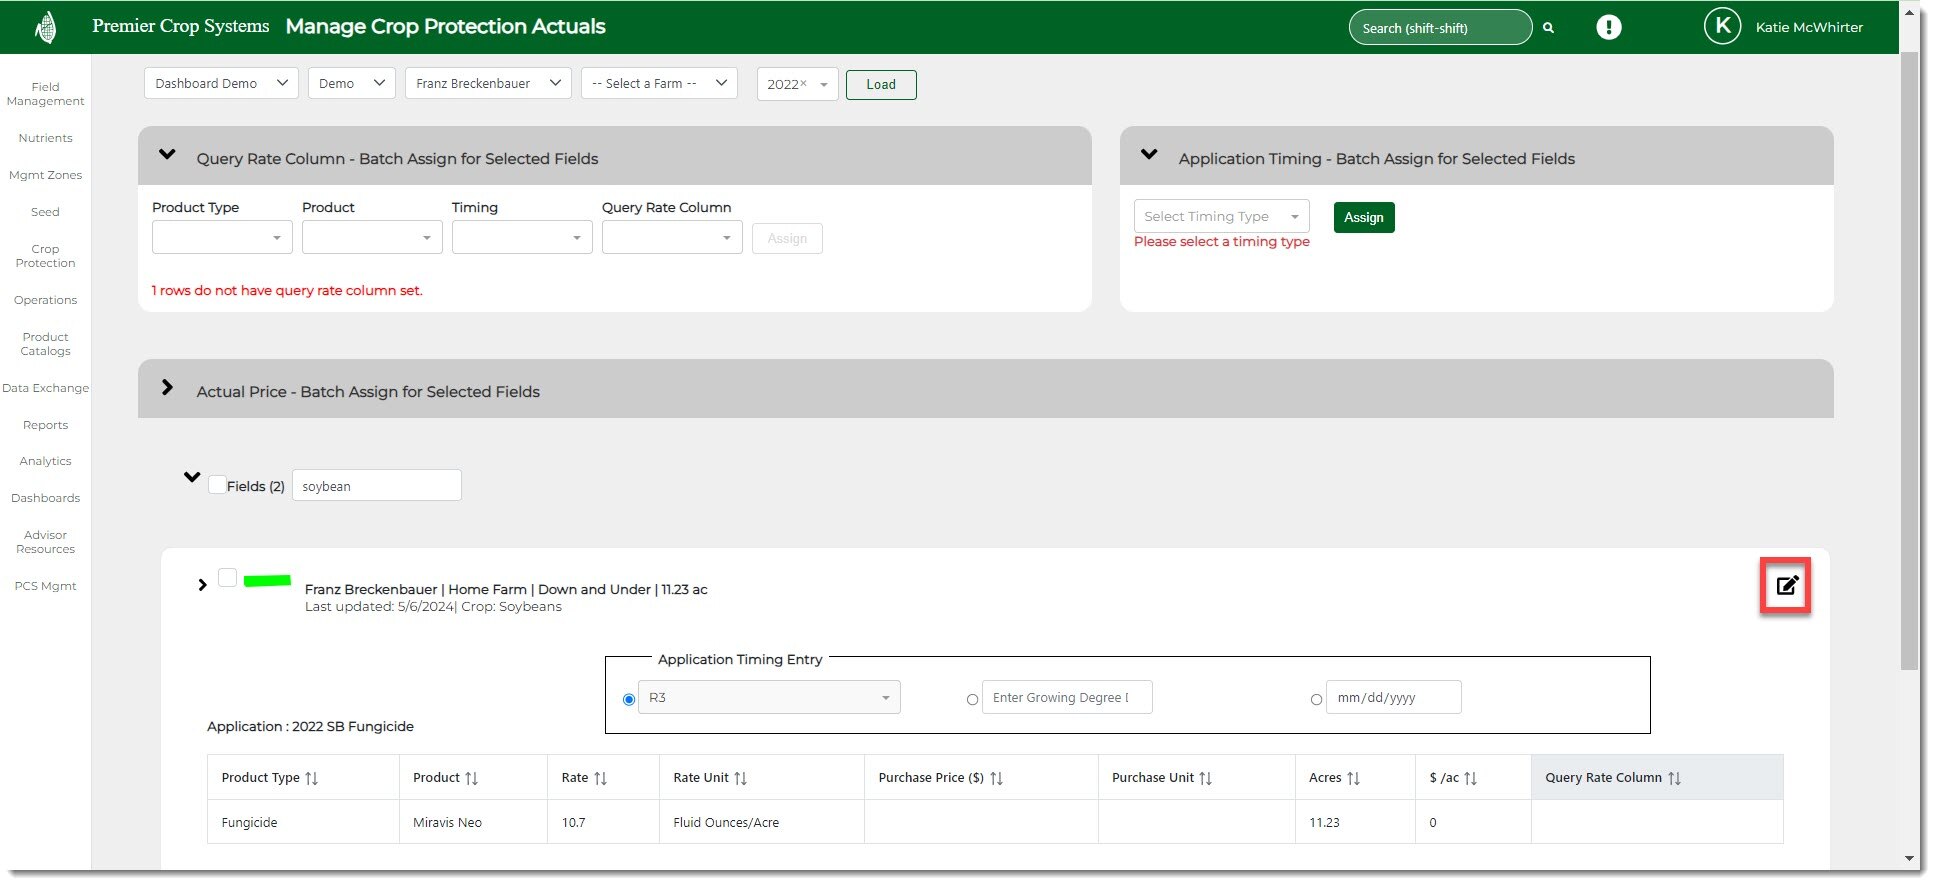Click the green field color swatch
The height and width of the screenshot is (885, 1935).
(x=267, y=580)
